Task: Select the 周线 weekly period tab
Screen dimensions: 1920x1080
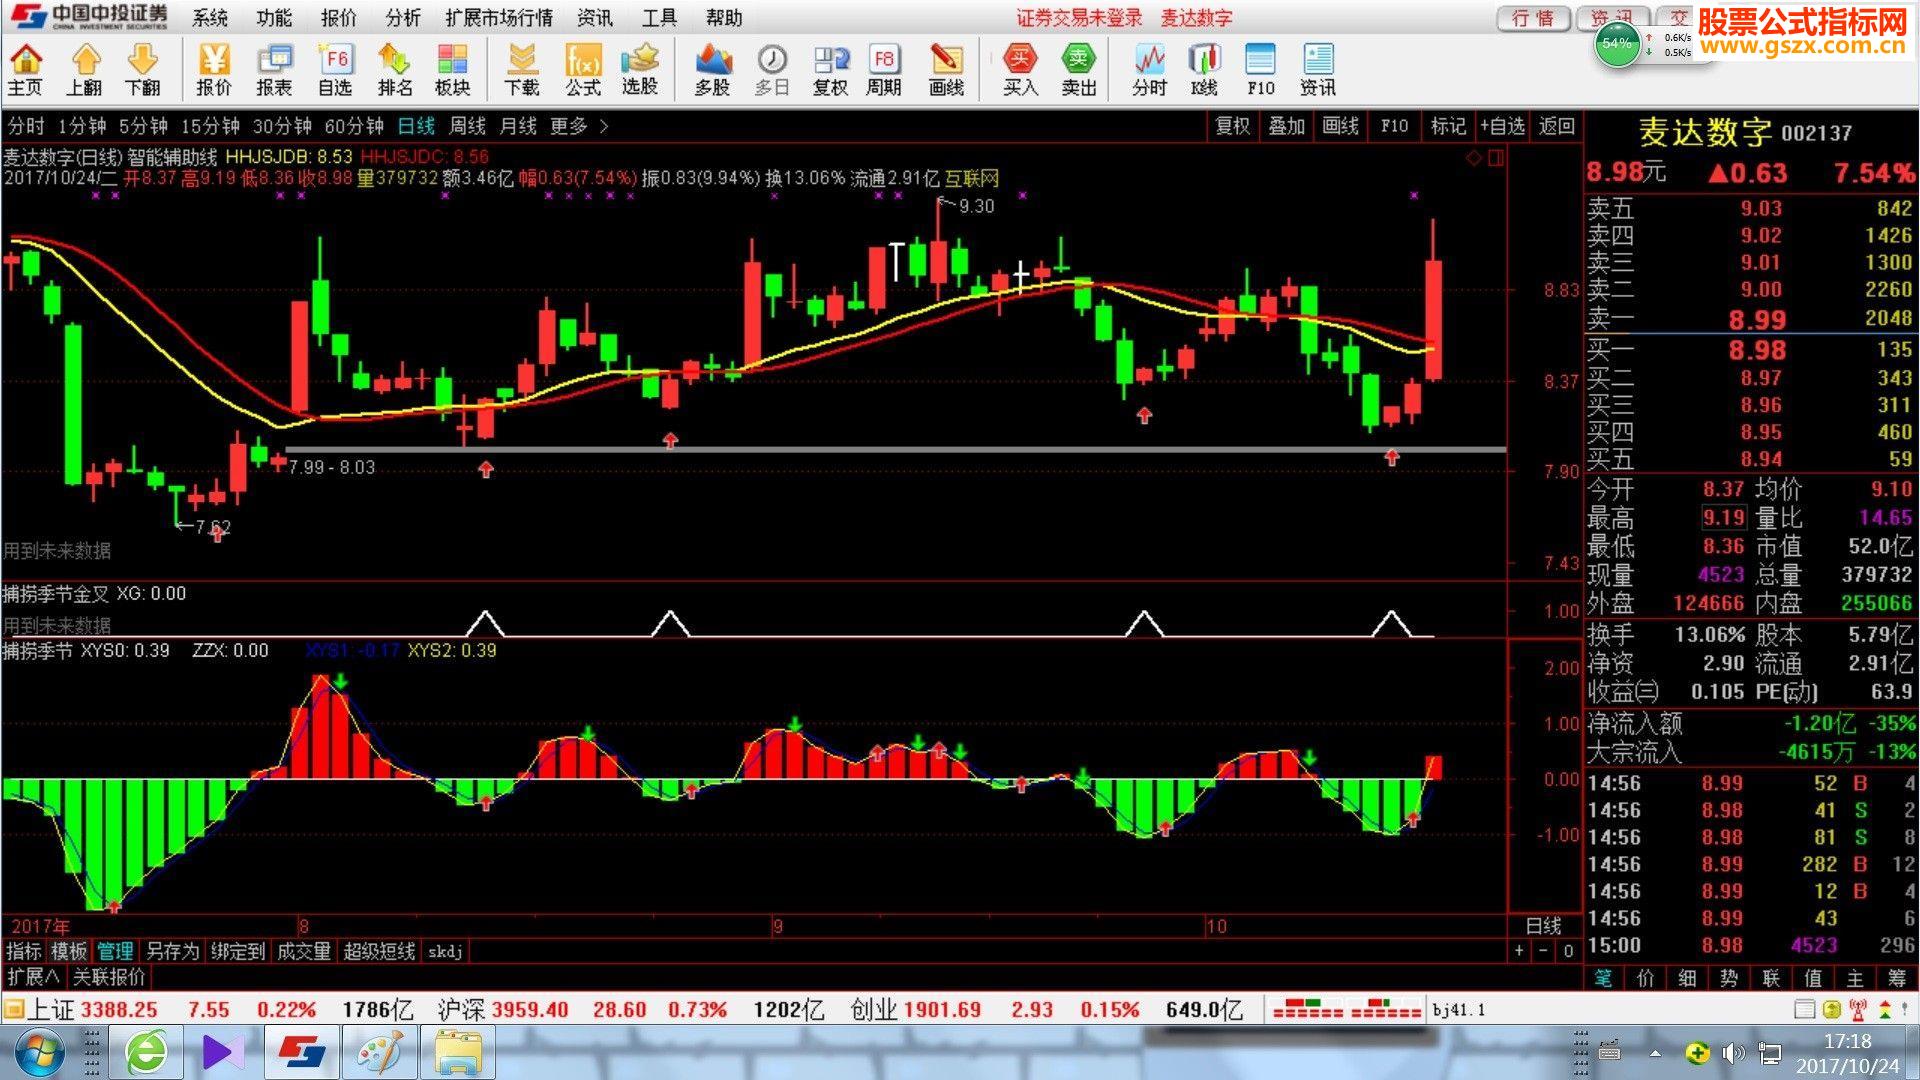Action: [x=467, y=126]
